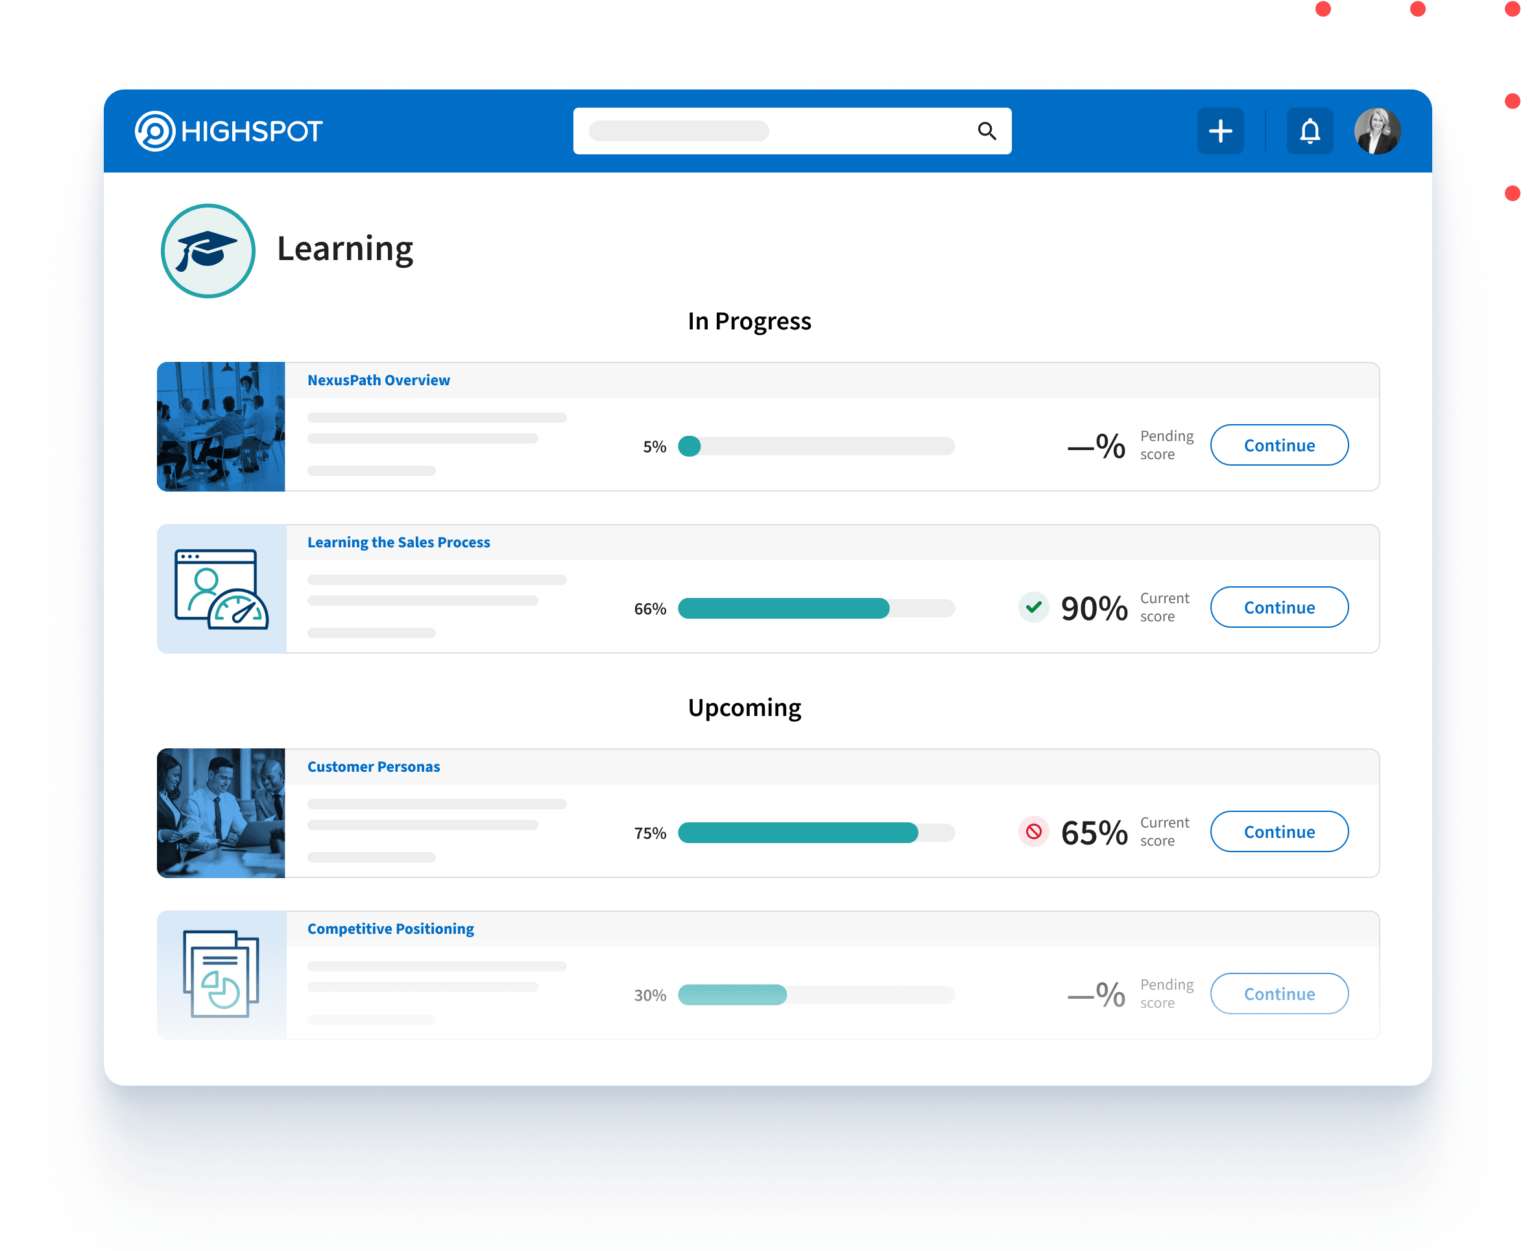The height and width of the screenshot is (1251, 1536).
Task: Continue the Competitive Positioning course
Action: coord(1279,994)
